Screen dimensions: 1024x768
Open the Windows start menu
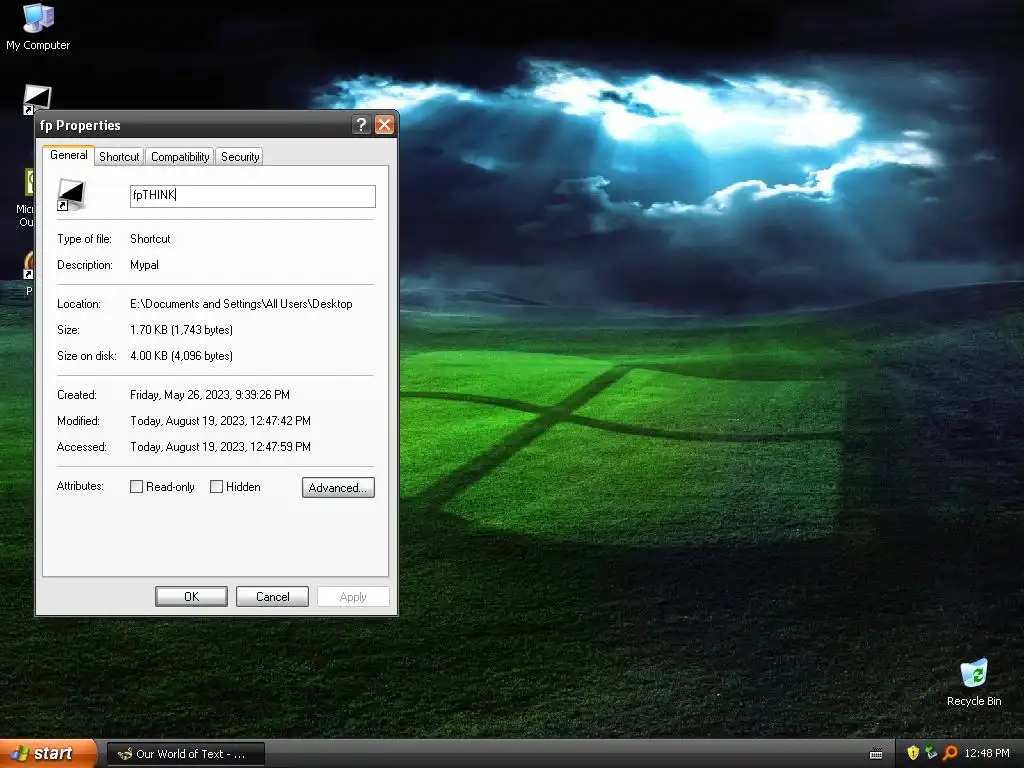click(48, 754)
